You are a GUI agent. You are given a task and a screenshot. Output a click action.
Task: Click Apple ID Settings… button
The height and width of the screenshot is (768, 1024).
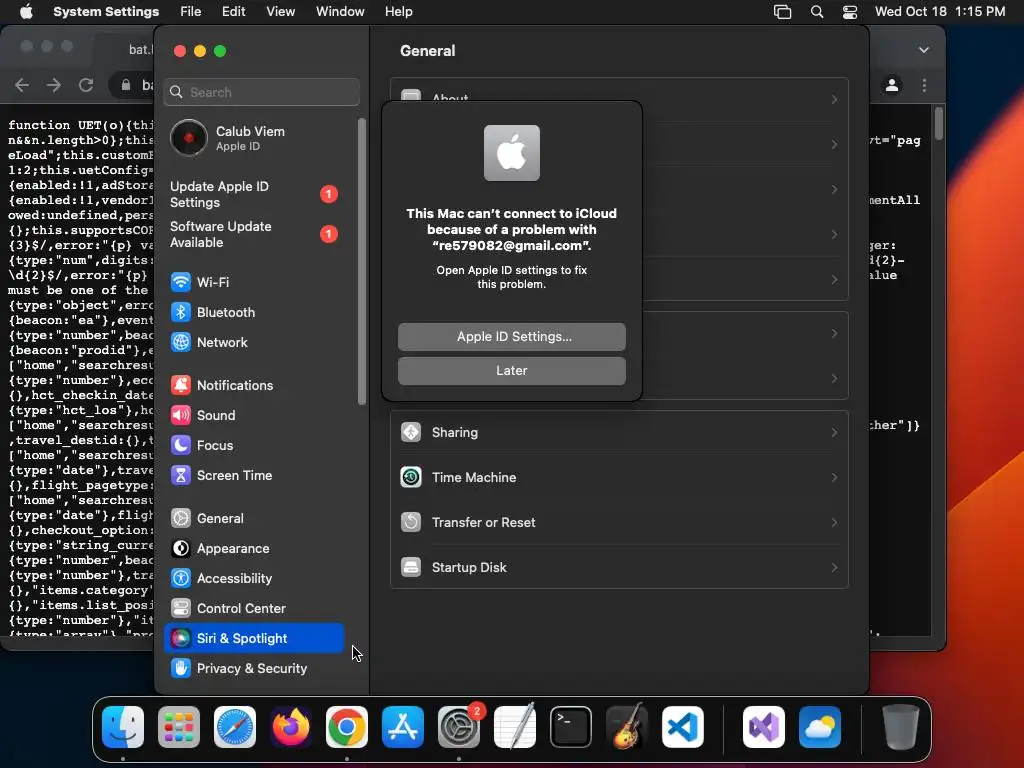[512, 336]
